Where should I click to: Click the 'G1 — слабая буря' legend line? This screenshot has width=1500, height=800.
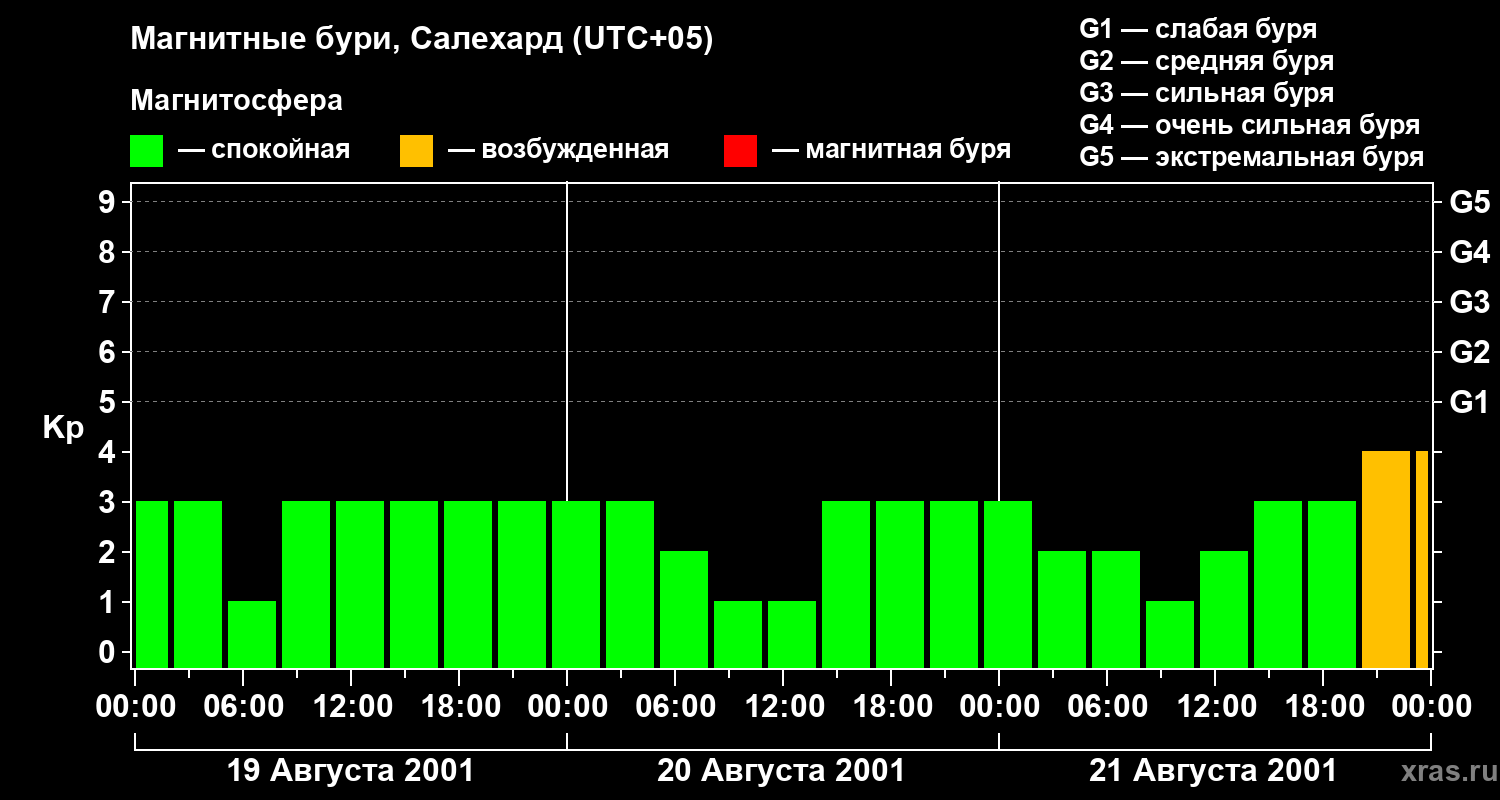point(1198,30)
